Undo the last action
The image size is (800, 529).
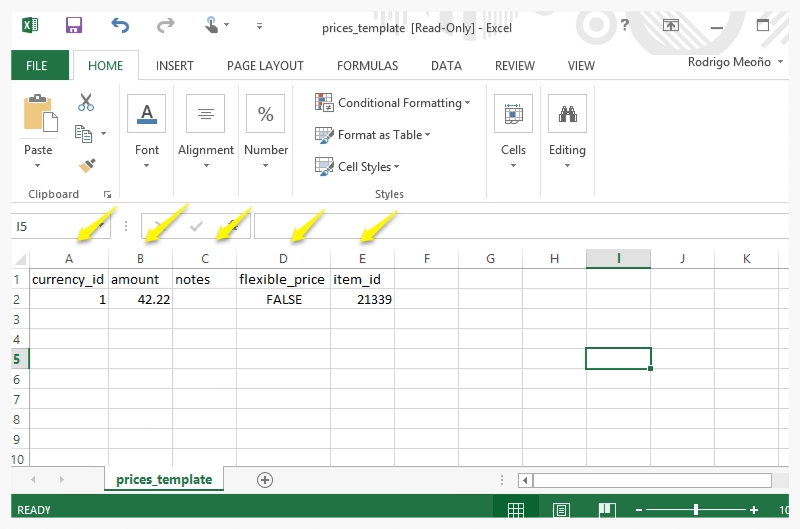(120, 25)
